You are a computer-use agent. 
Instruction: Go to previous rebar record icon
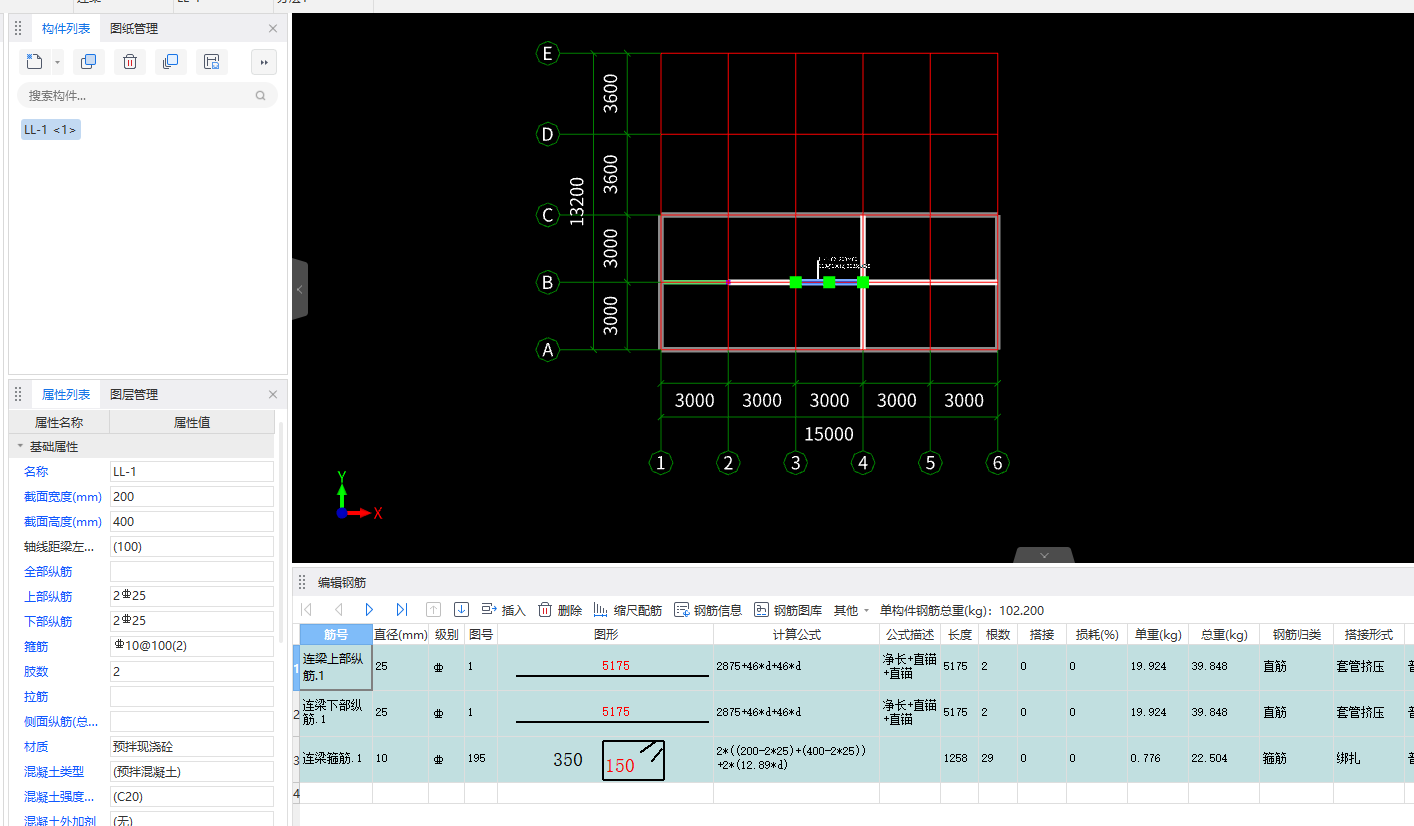tap(339, 610)
